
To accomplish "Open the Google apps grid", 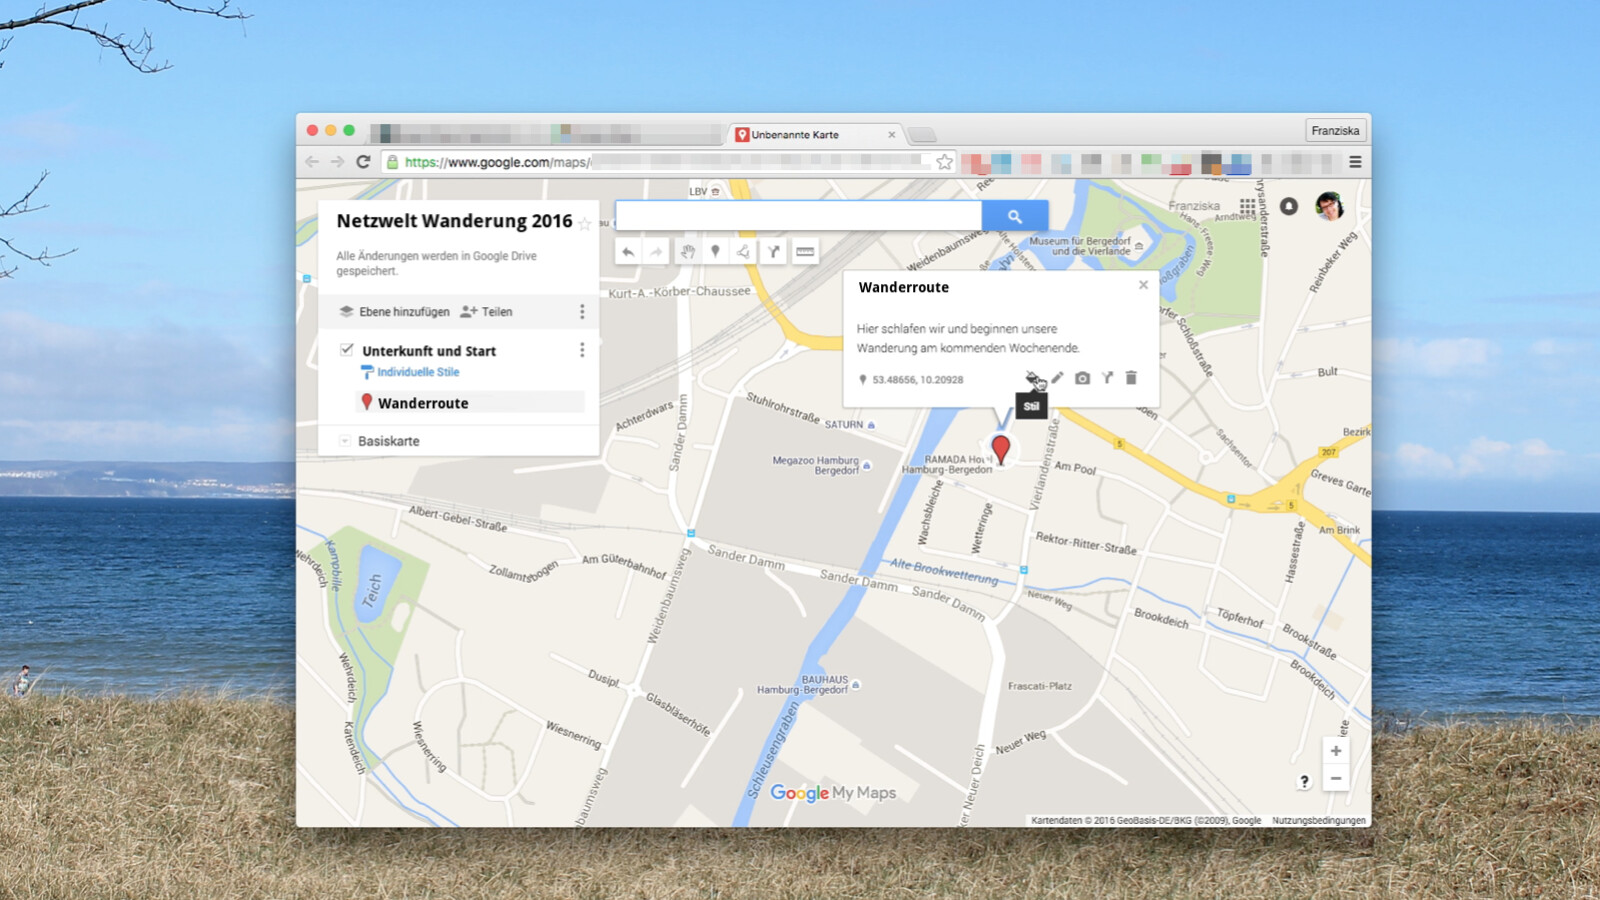I will click(1248, 206).
